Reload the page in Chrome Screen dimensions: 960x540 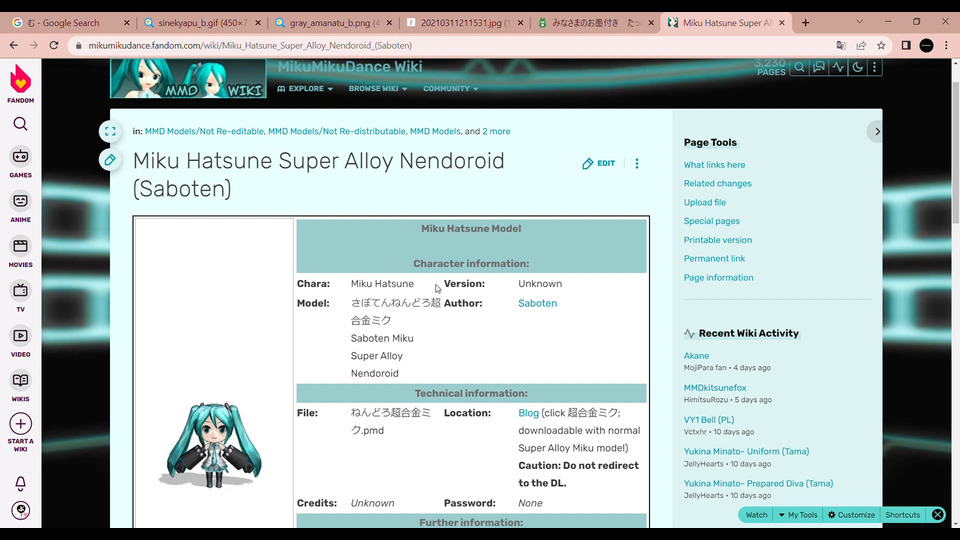coord(54,45)
